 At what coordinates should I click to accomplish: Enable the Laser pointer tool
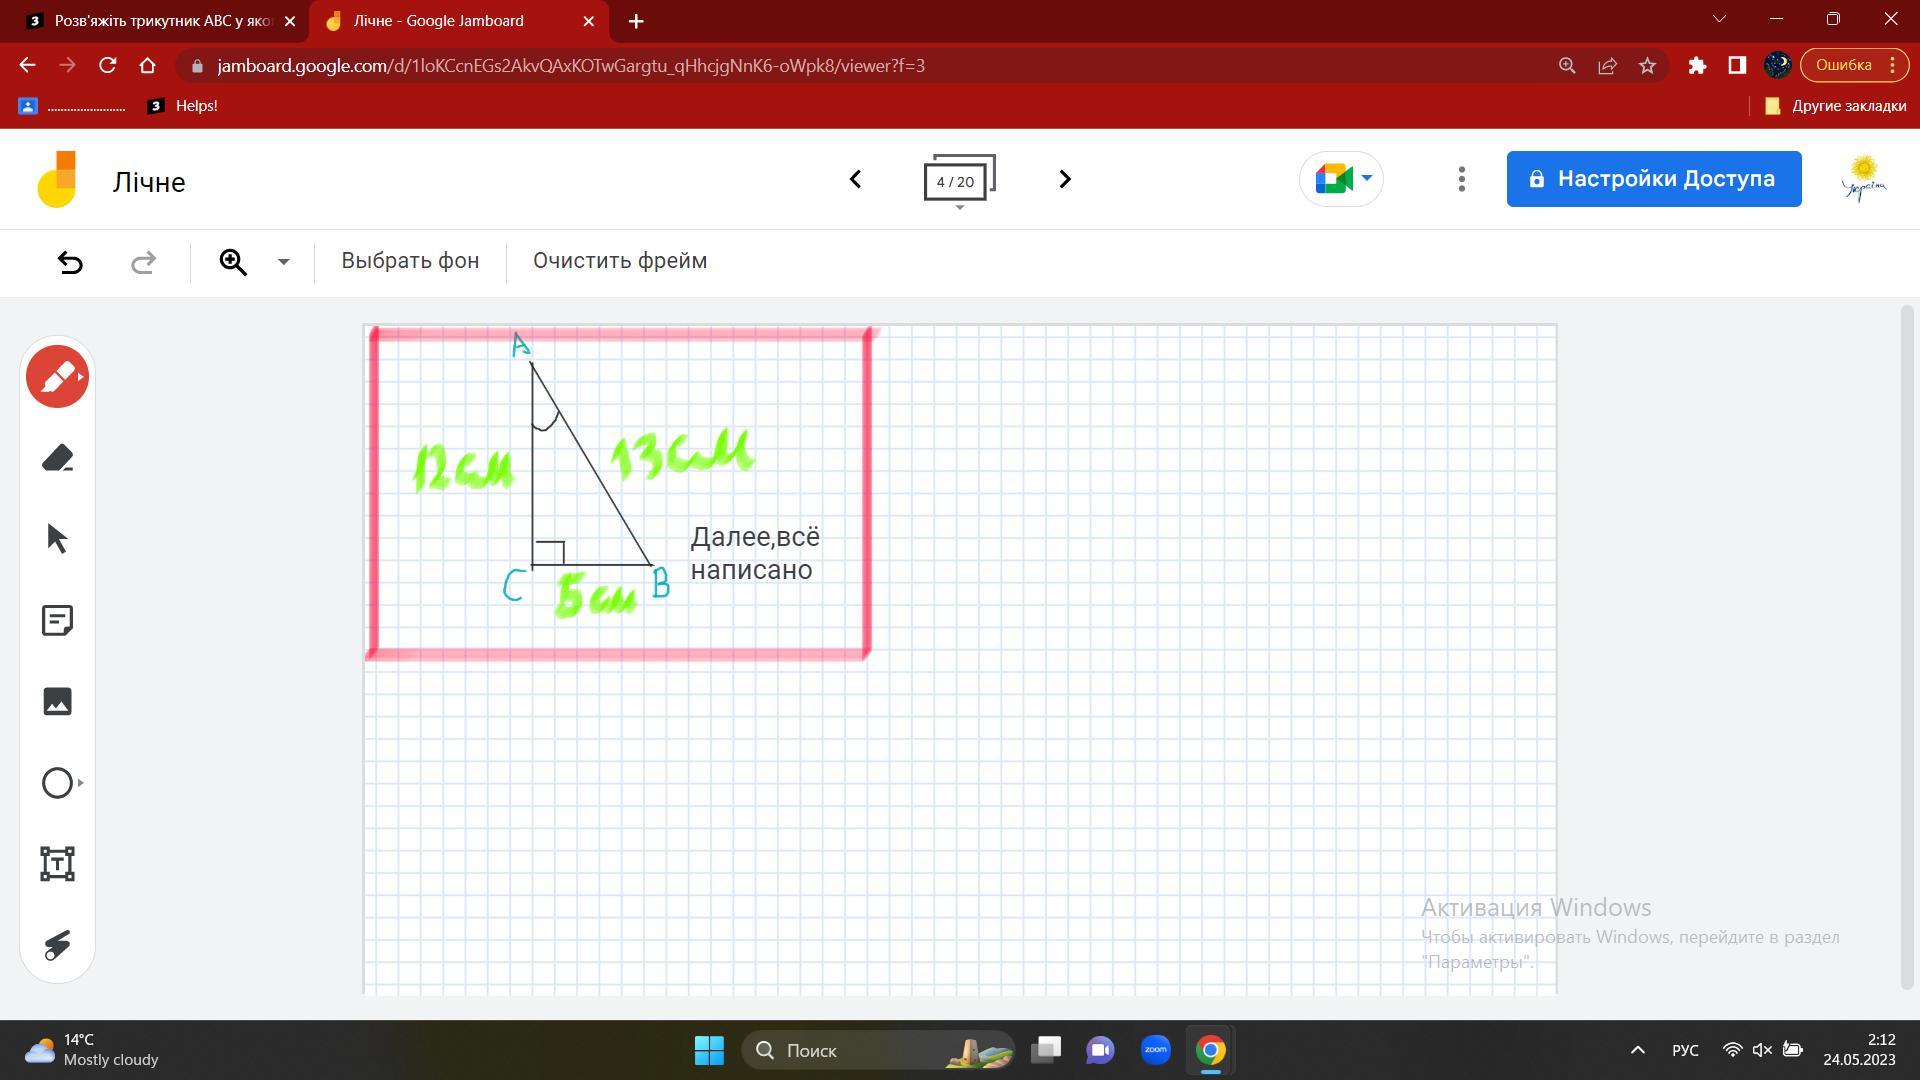(57, 945)
